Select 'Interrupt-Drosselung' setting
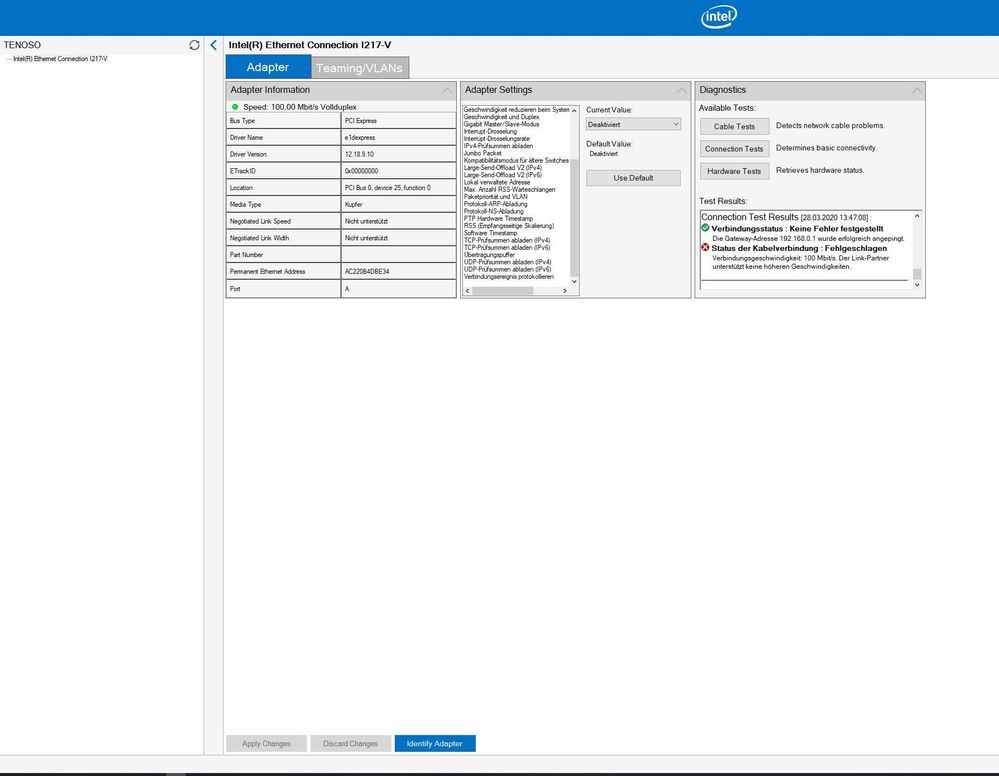The image size is (999, 776). click(x=490, y=131)
